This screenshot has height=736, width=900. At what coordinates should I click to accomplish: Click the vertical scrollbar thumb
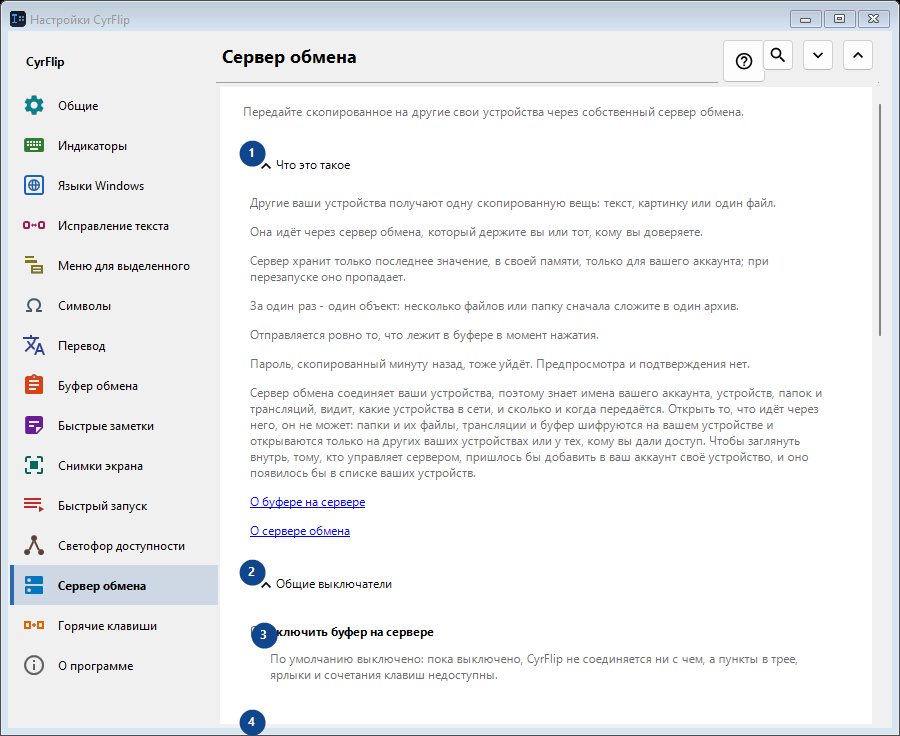[880, 219]
